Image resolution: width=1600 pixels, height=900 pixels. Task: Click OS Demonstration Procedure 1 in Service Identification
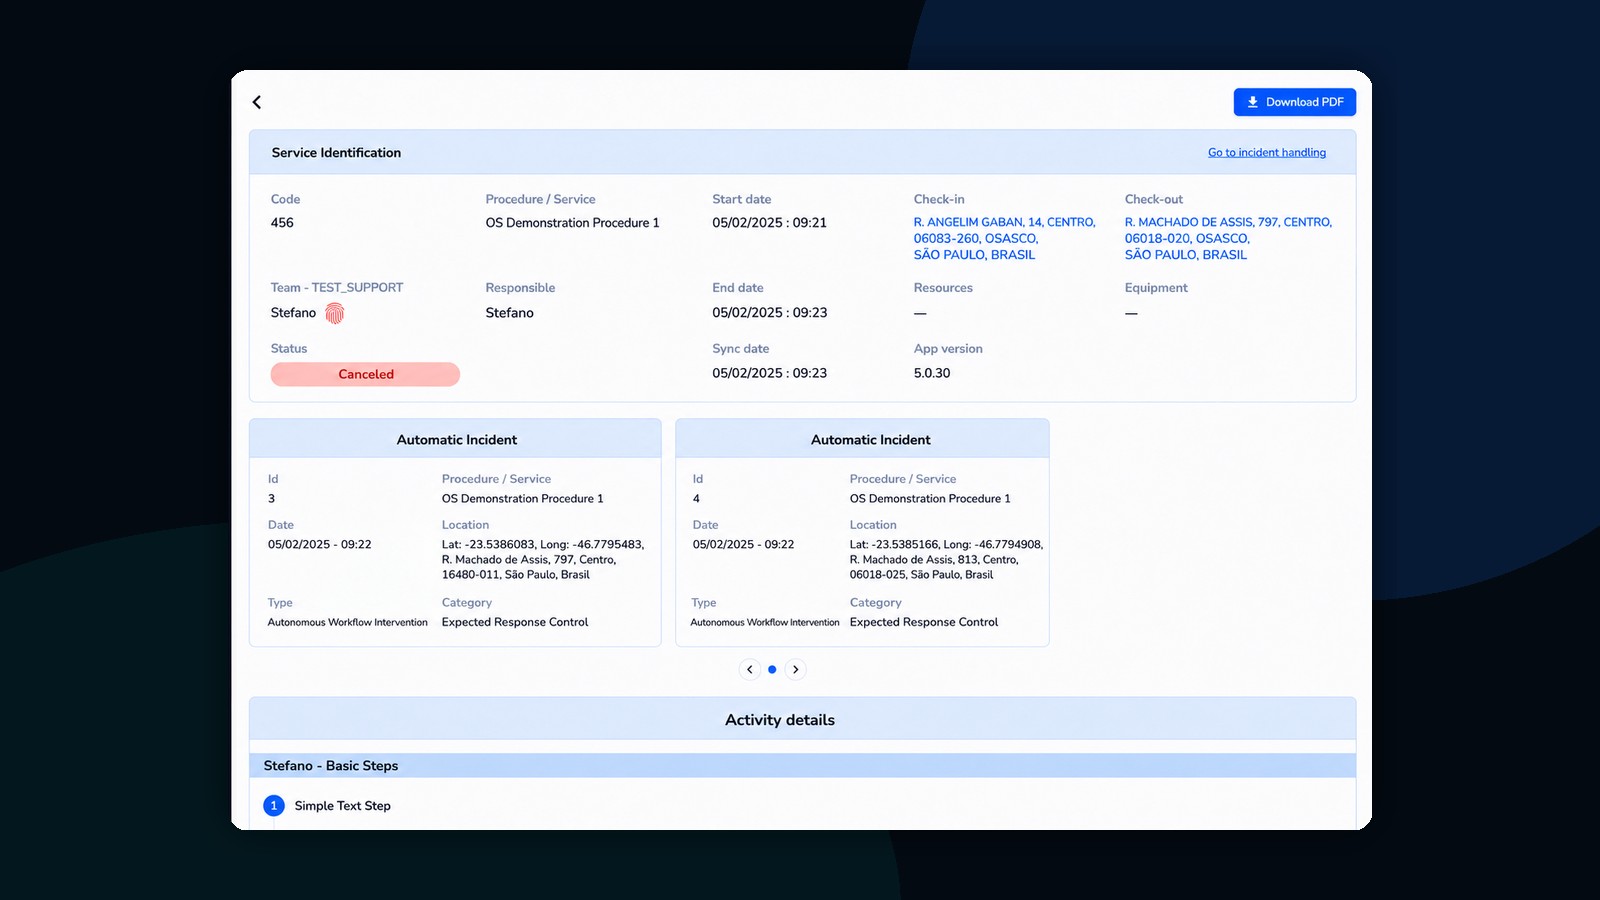(572, 223)
